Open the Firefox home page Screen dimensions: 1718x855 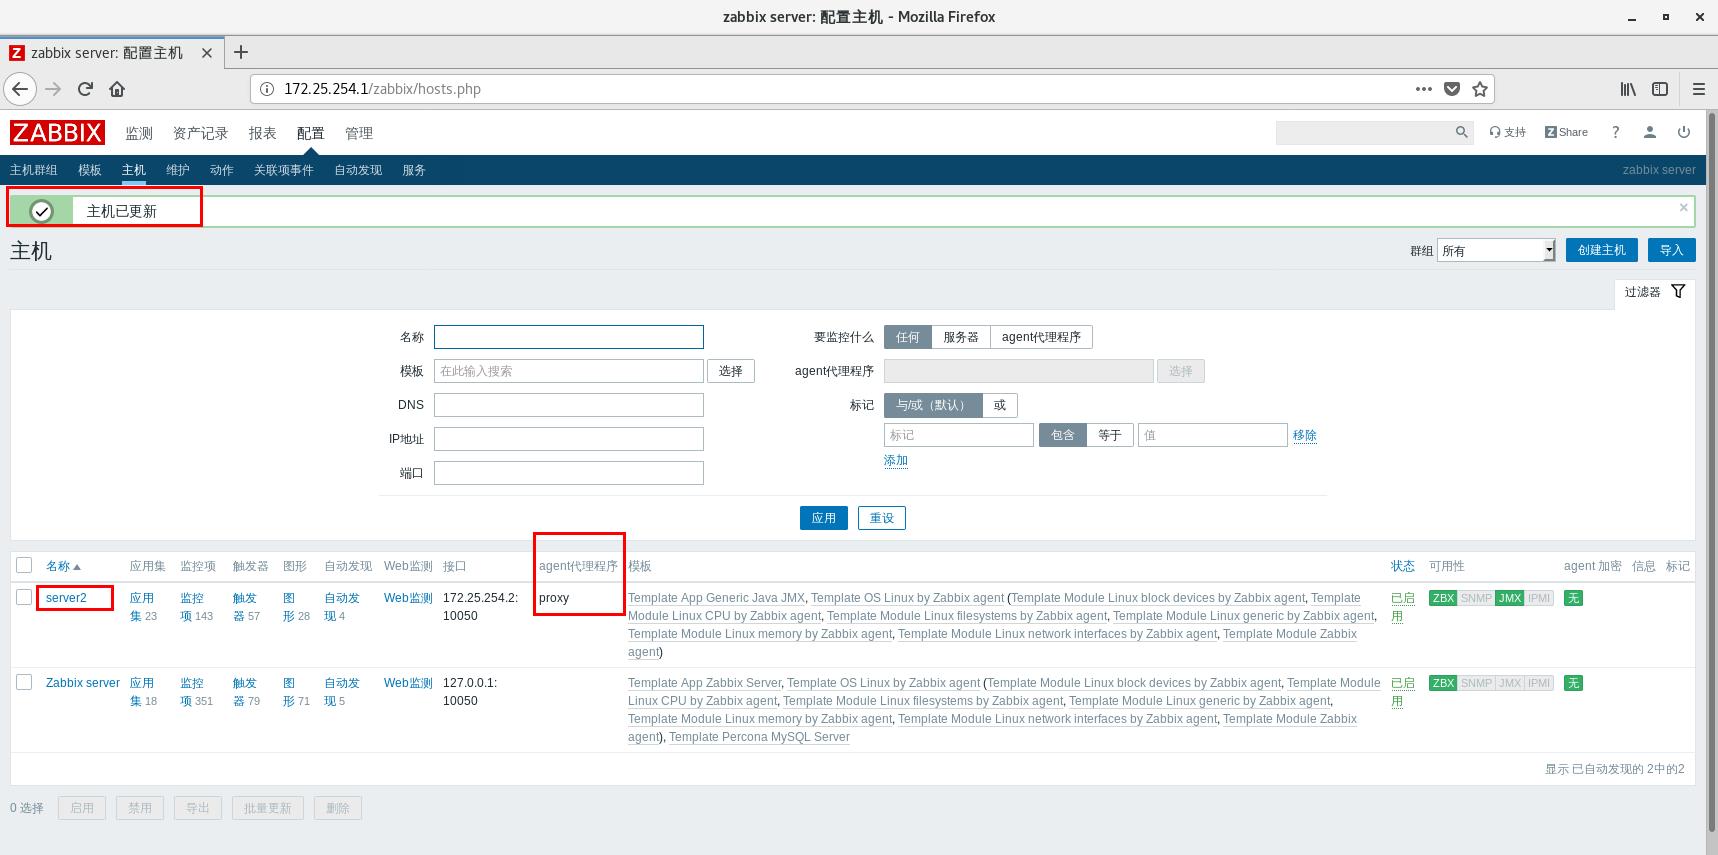click(x=117, y=89)
